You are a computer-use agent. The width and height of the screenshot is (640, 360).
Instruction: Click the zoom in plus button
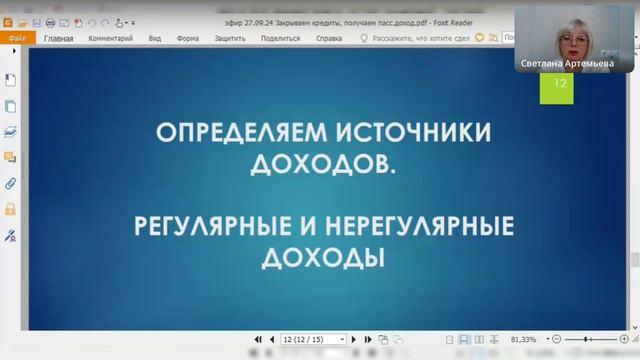pyautogui.click(x=624, y=339)
